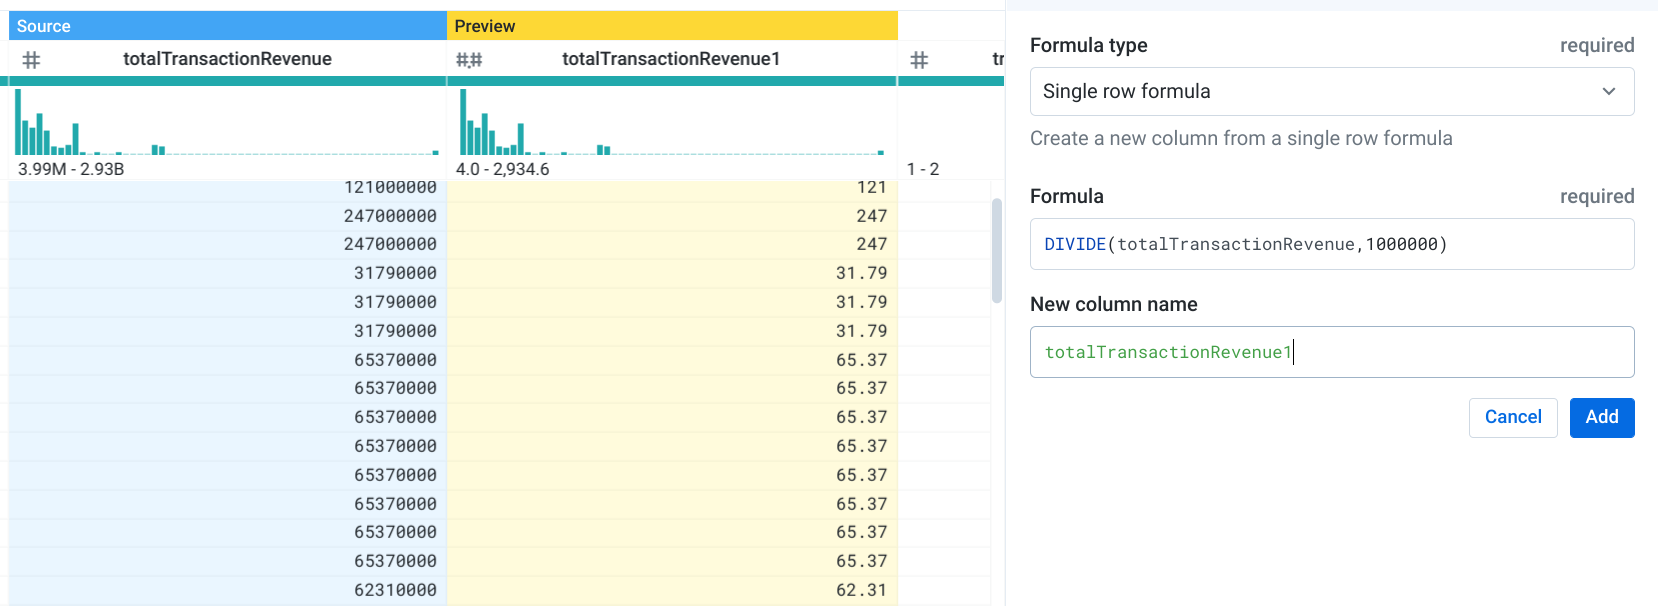This screenshot has width=1658, height=606.
Task: Click the Source column histogram
Action: click(227, 122)
